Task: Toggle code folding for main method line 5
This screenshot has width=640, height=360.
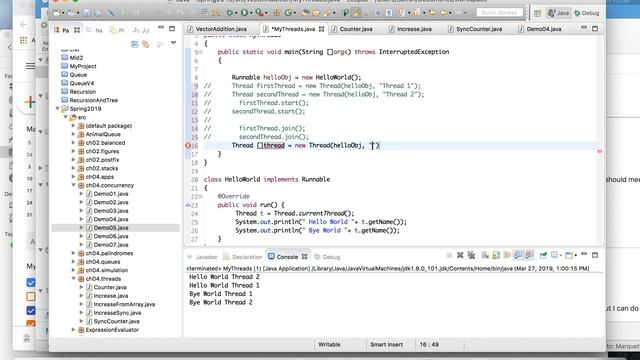Action: click(200, 52)
